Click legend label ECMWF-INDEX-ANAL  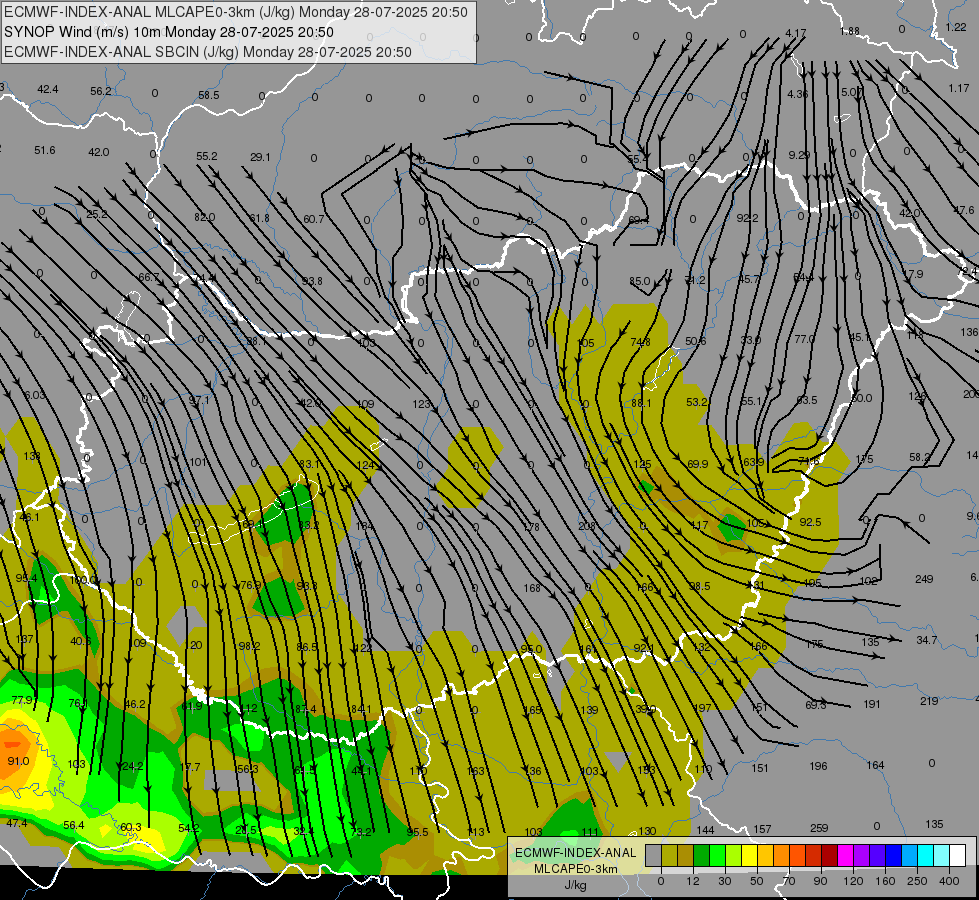pos(575,853)
